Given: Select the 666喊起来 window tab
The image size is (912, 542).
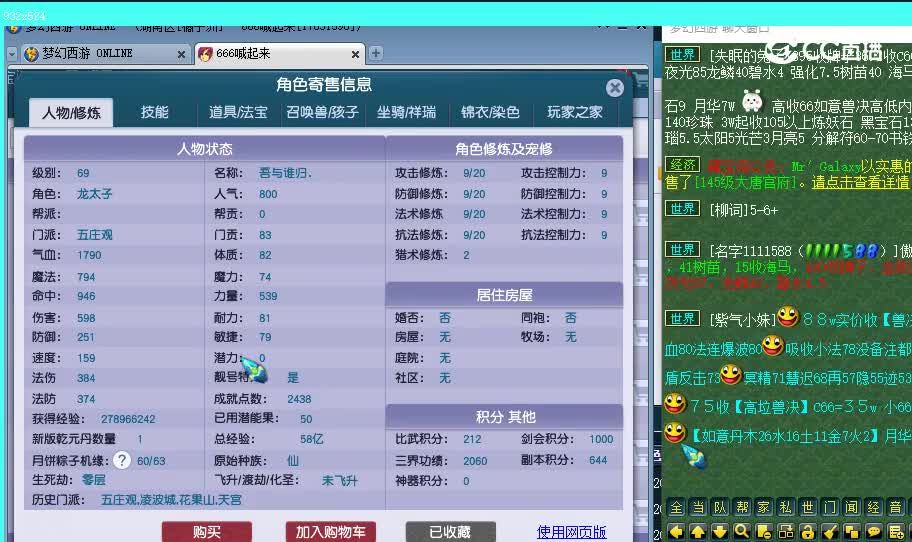Looking at the screenshot, I should click(279, 54).
